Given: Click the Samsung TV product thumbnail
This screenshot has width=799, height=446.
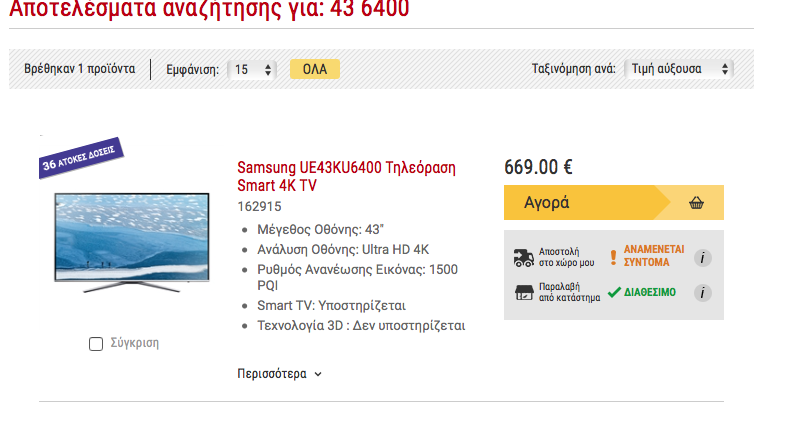Looking at the screenshot, I should point(132,242).
